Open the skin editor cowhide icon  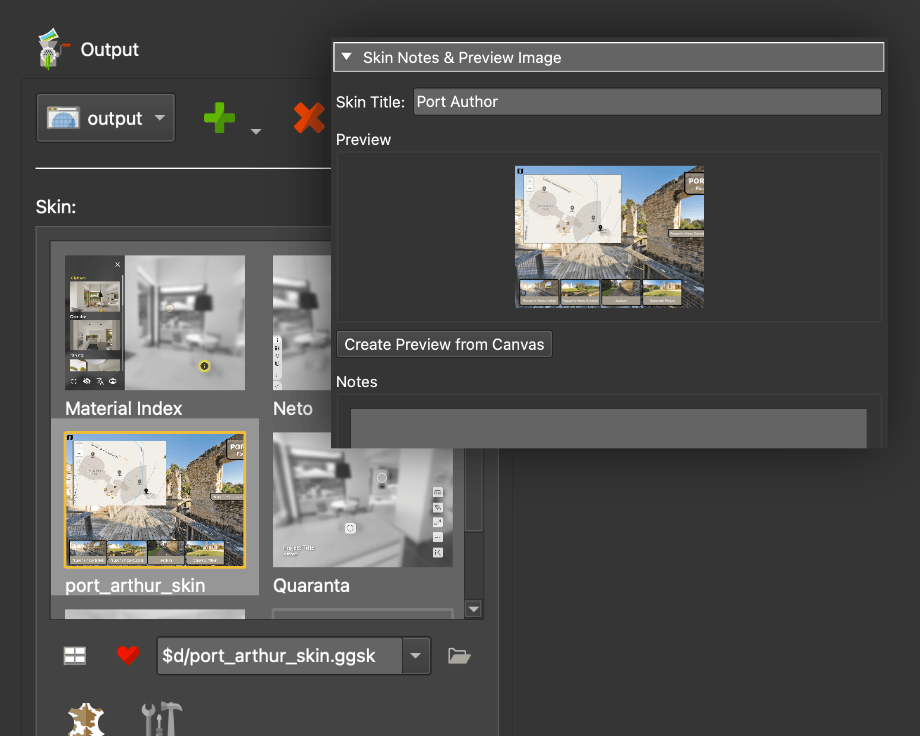click(87, 719)
